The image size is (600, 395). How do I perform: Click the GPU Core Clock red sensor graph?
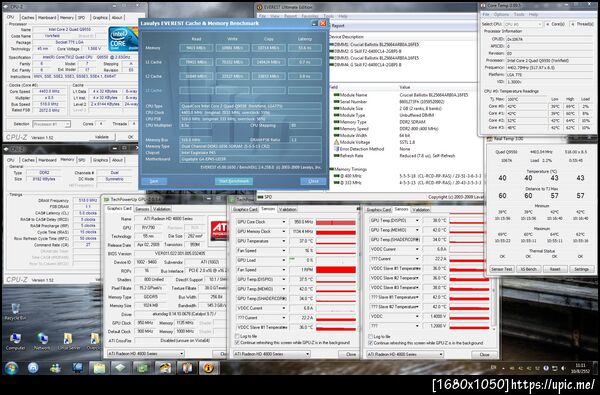coord(336,222)
